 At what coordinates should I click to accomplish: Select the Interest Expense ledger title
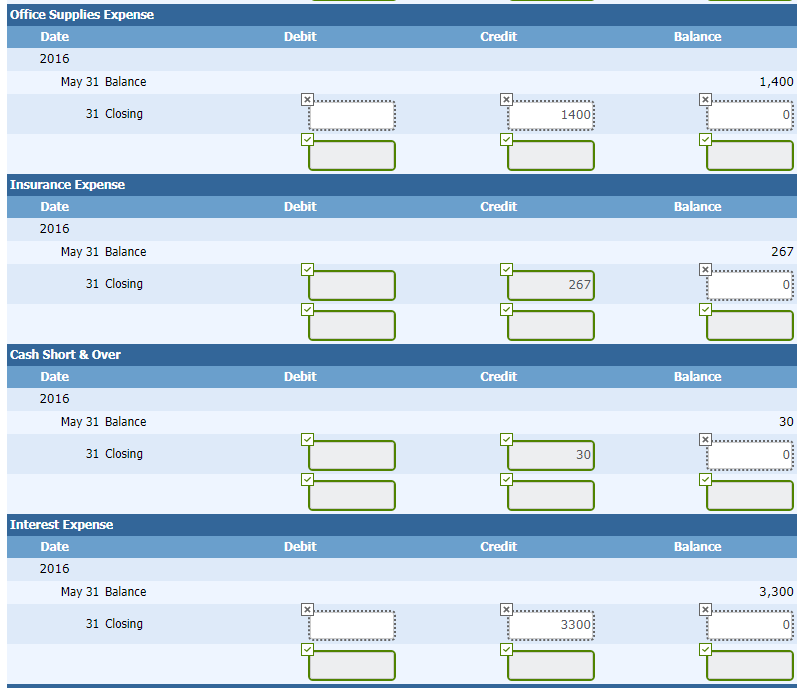point(61,524)
